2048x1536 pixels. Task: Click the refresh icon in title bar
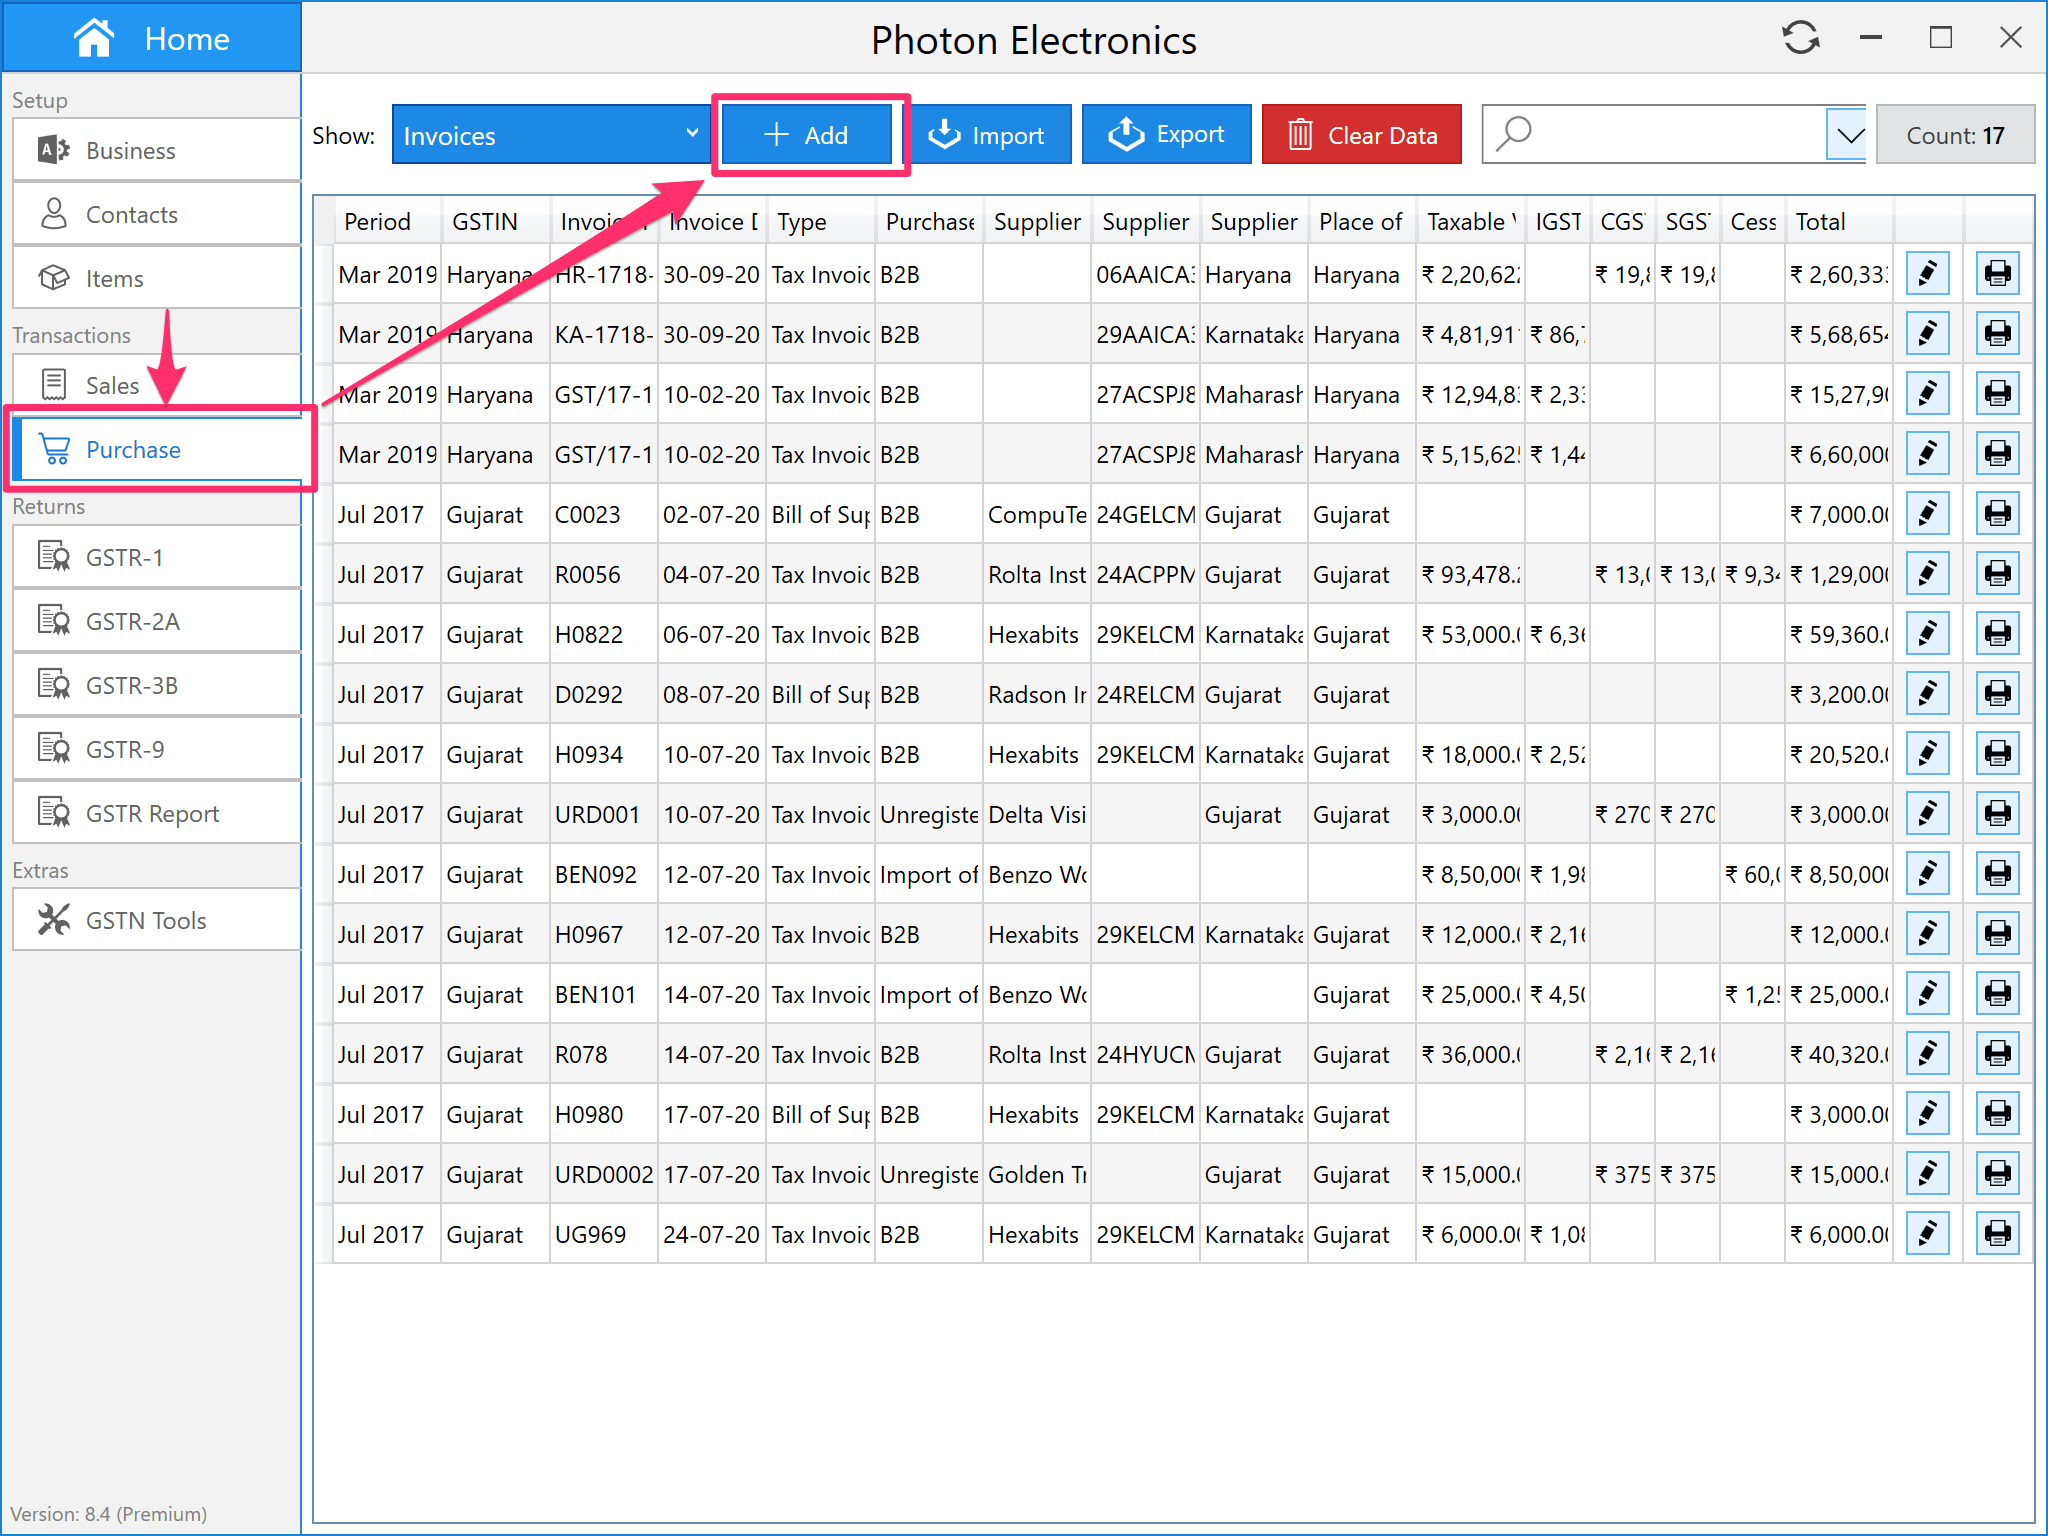click(x=1800, y=38)
